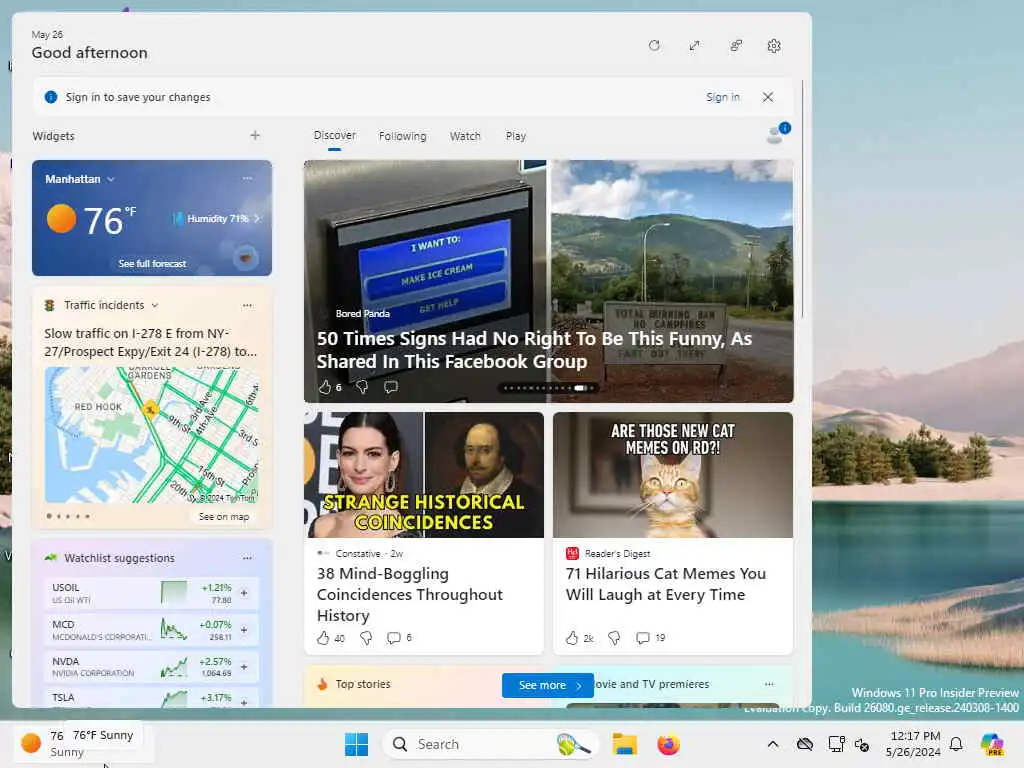Add NVDA to watchlist
Viewport: 1024px width, 768px height.
click(x=244, y=667)
